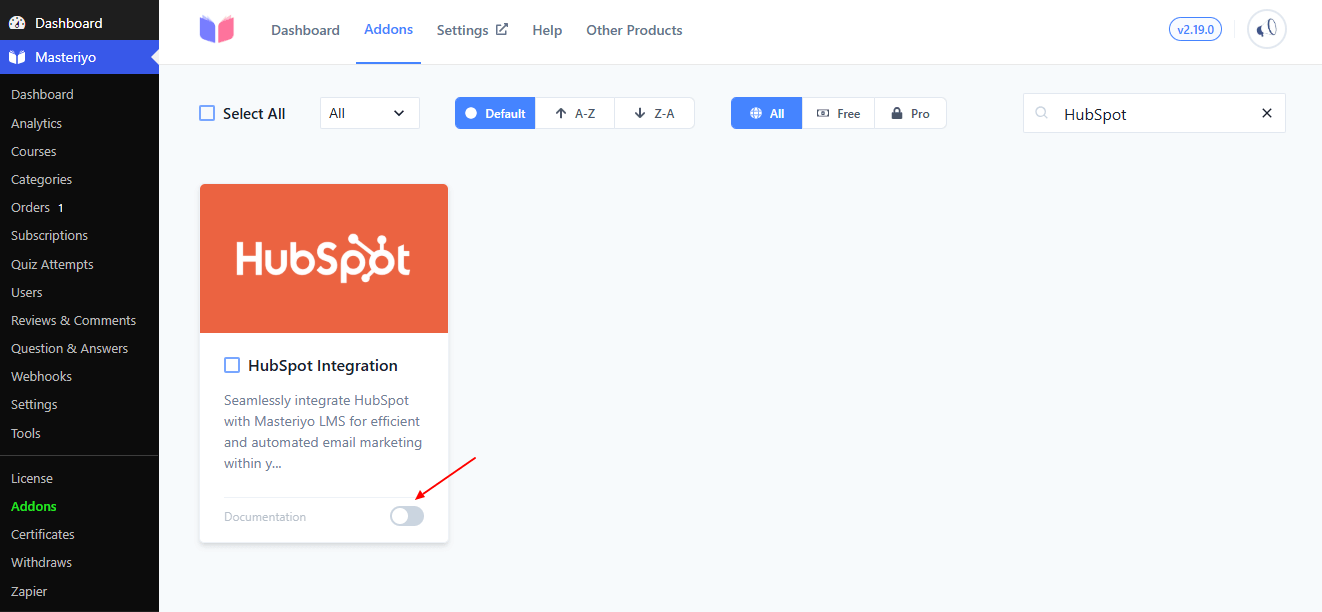Enable the HubSpot Integration toggle switch
1322x612 pixels.
[407, 516]
